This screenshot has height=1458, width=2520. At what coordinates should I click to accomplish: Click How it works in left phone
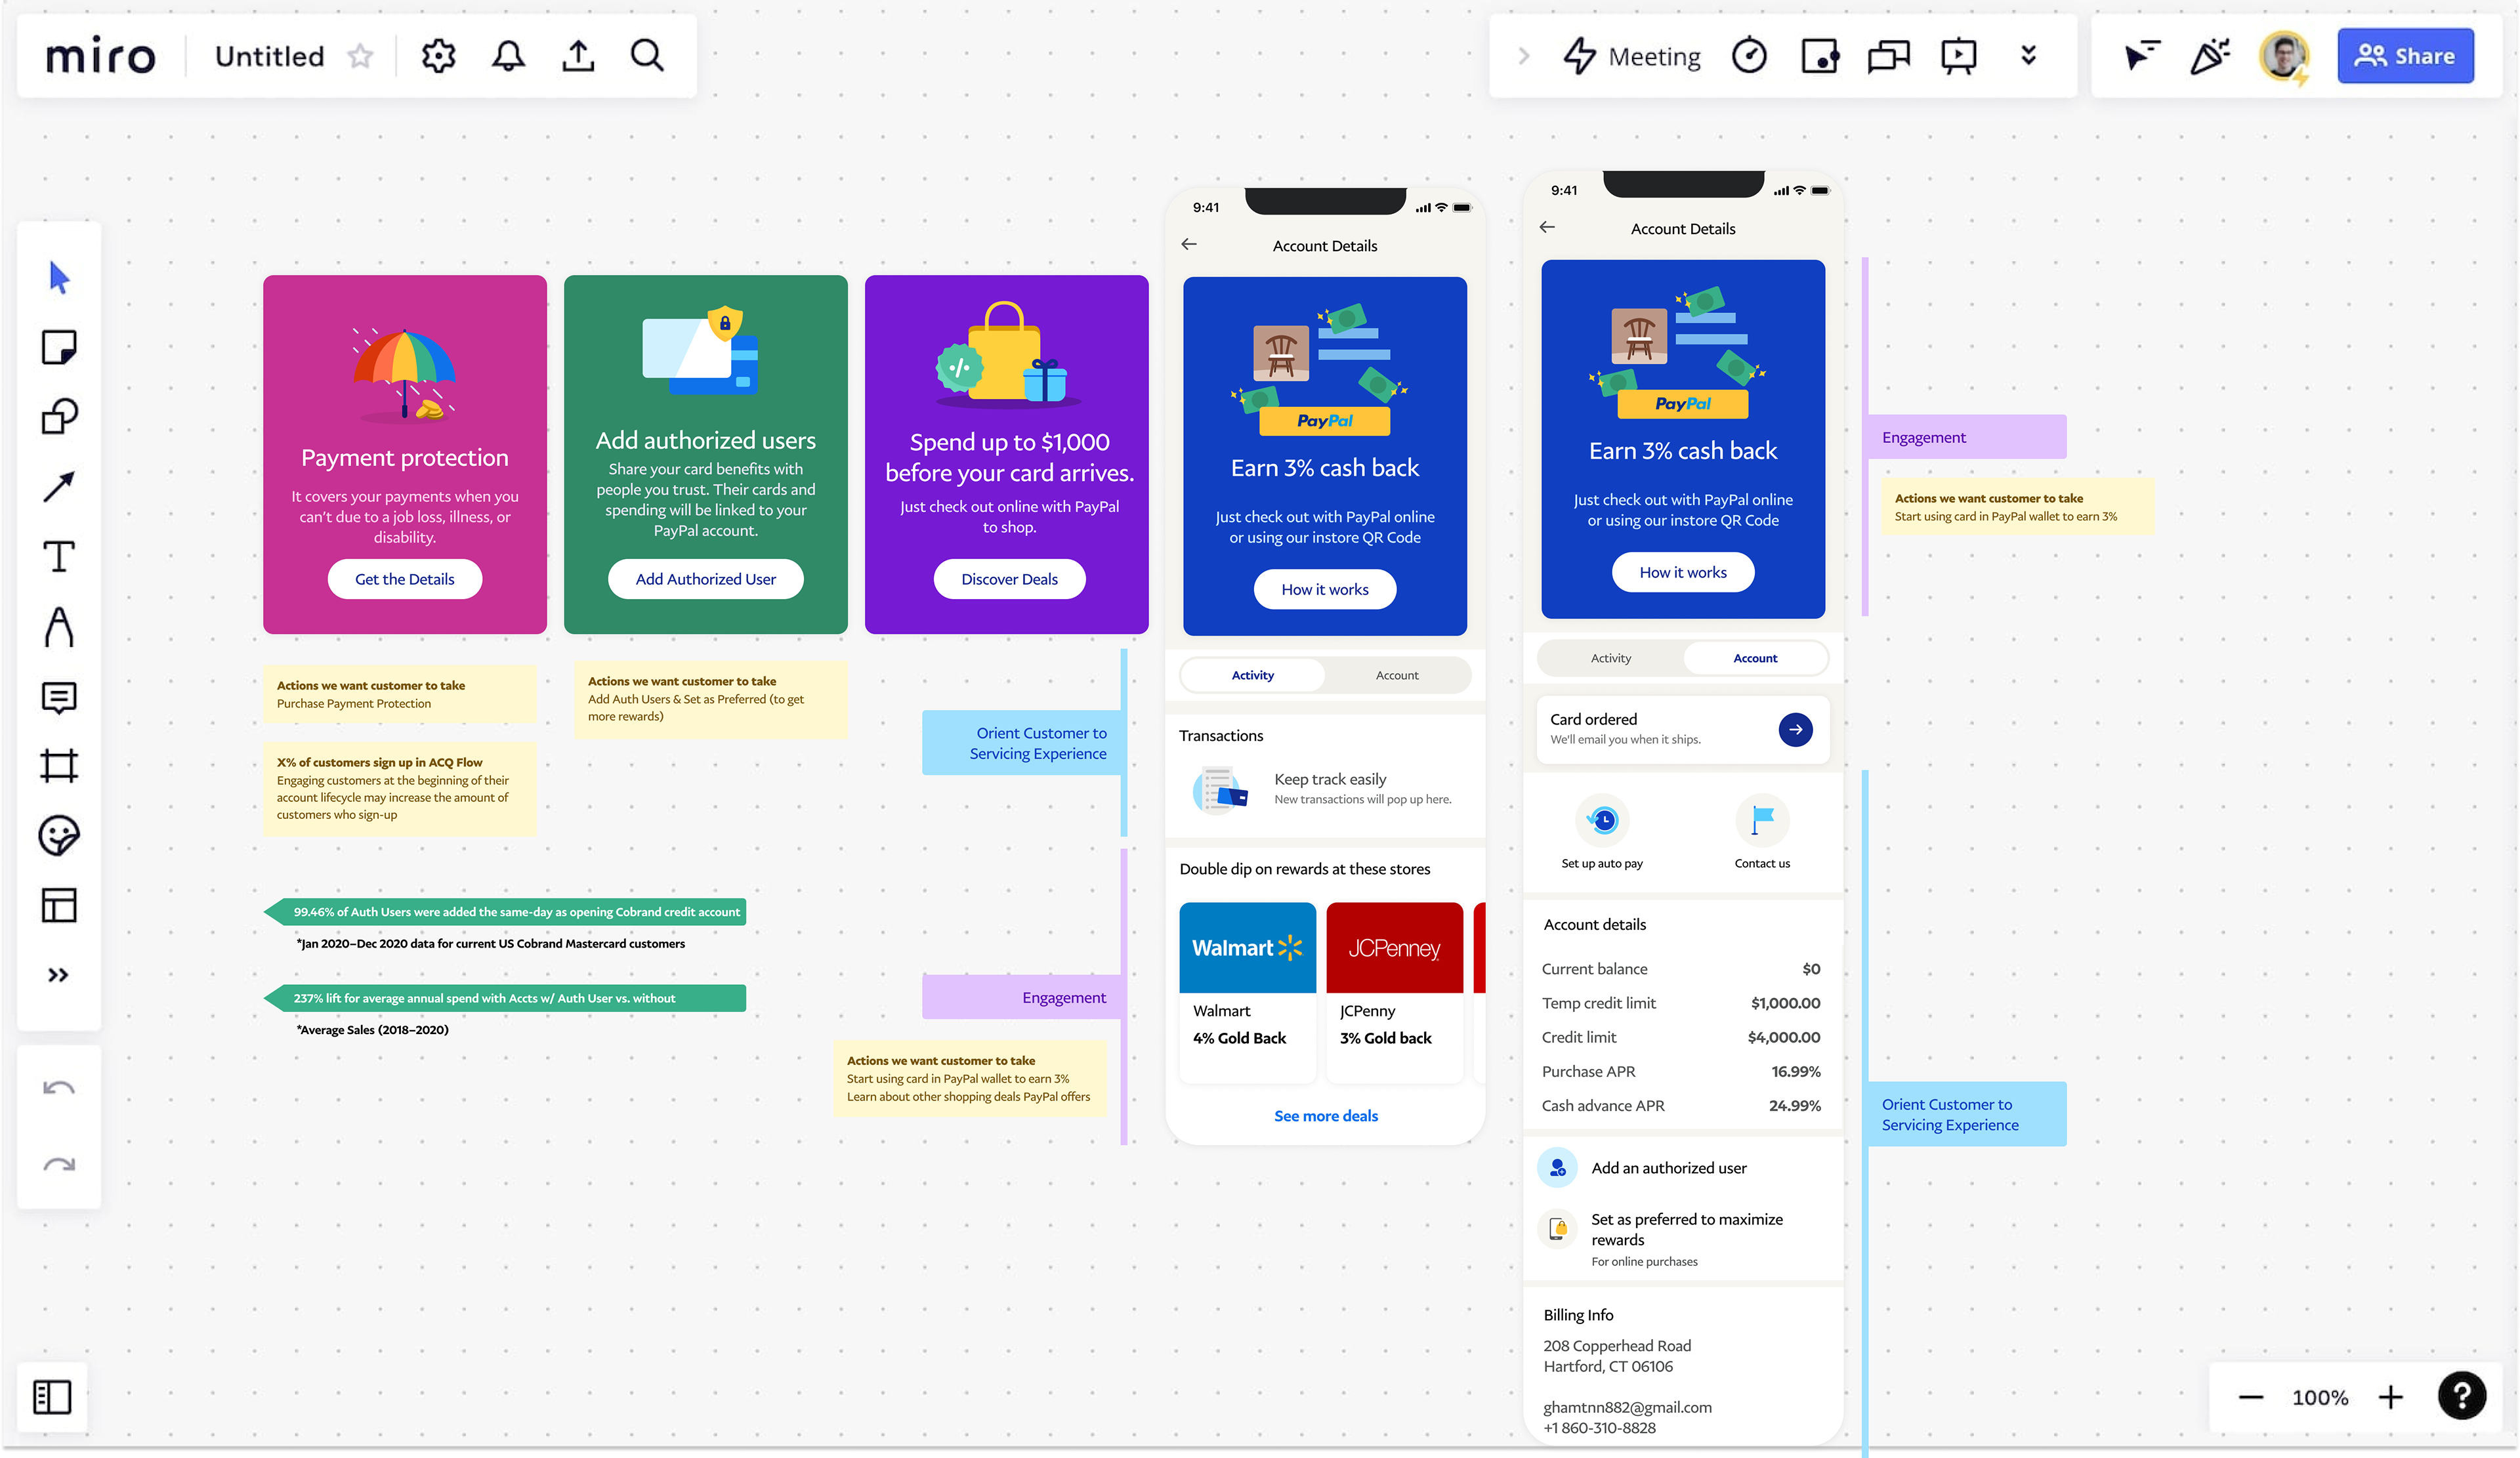pos(1324,589)
